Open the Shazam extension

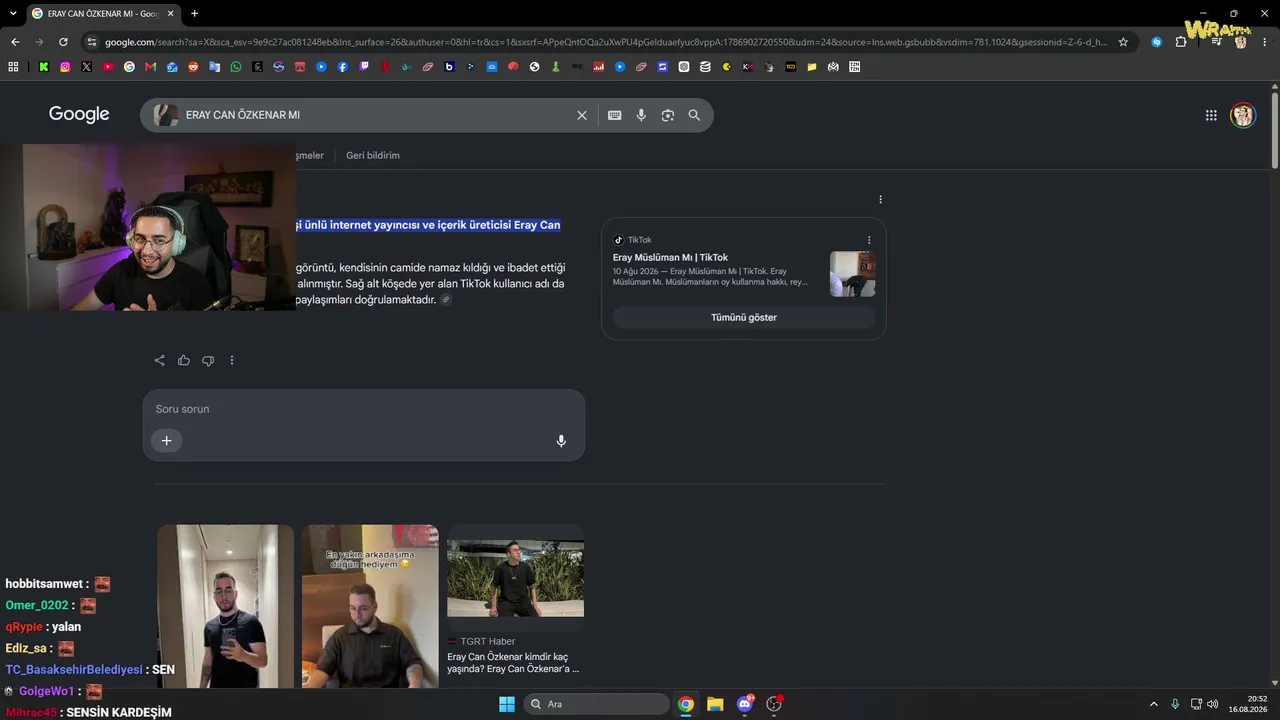[1157, 42]
